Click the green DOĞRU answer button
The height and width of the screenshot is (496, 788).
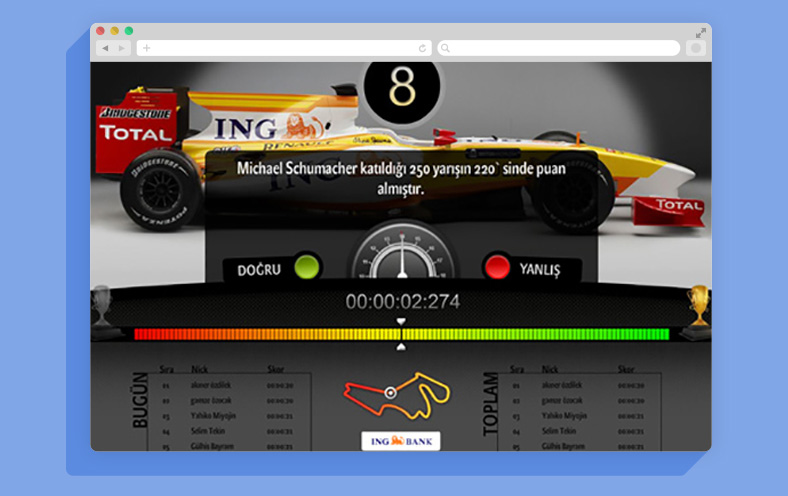tap(305, 268)
